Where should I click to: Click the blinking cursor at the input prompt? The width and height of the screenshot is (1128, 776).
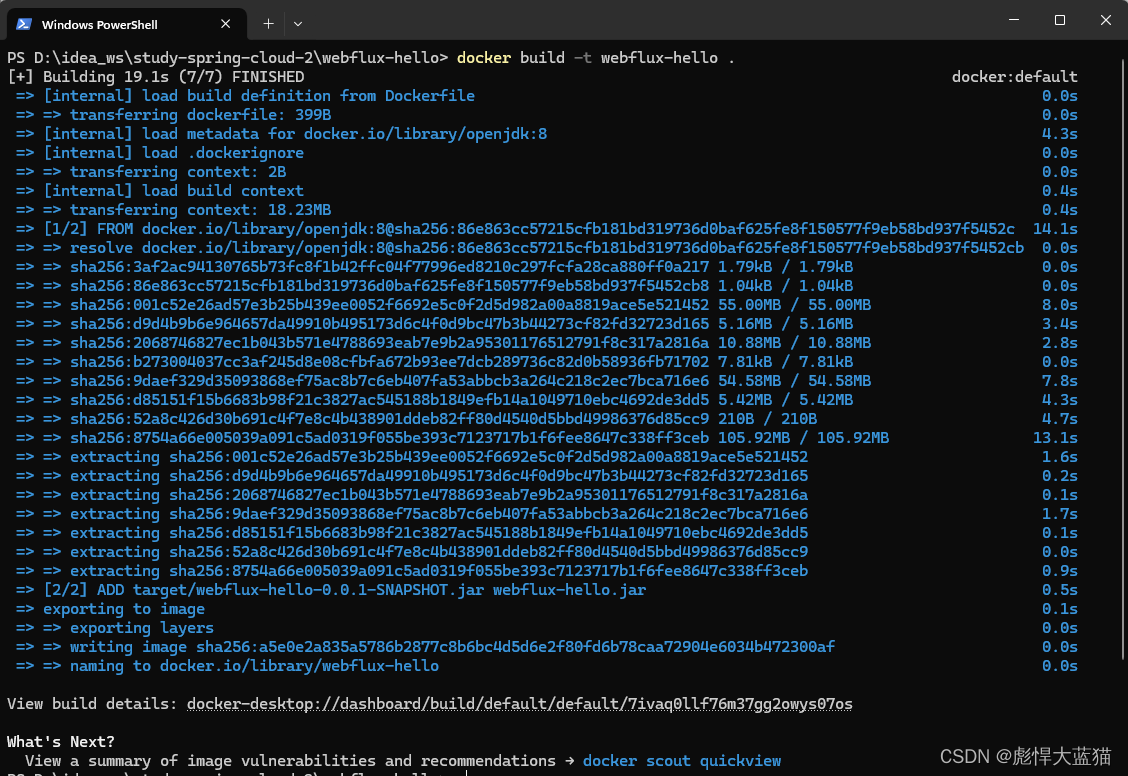click(x=464, y=773)
